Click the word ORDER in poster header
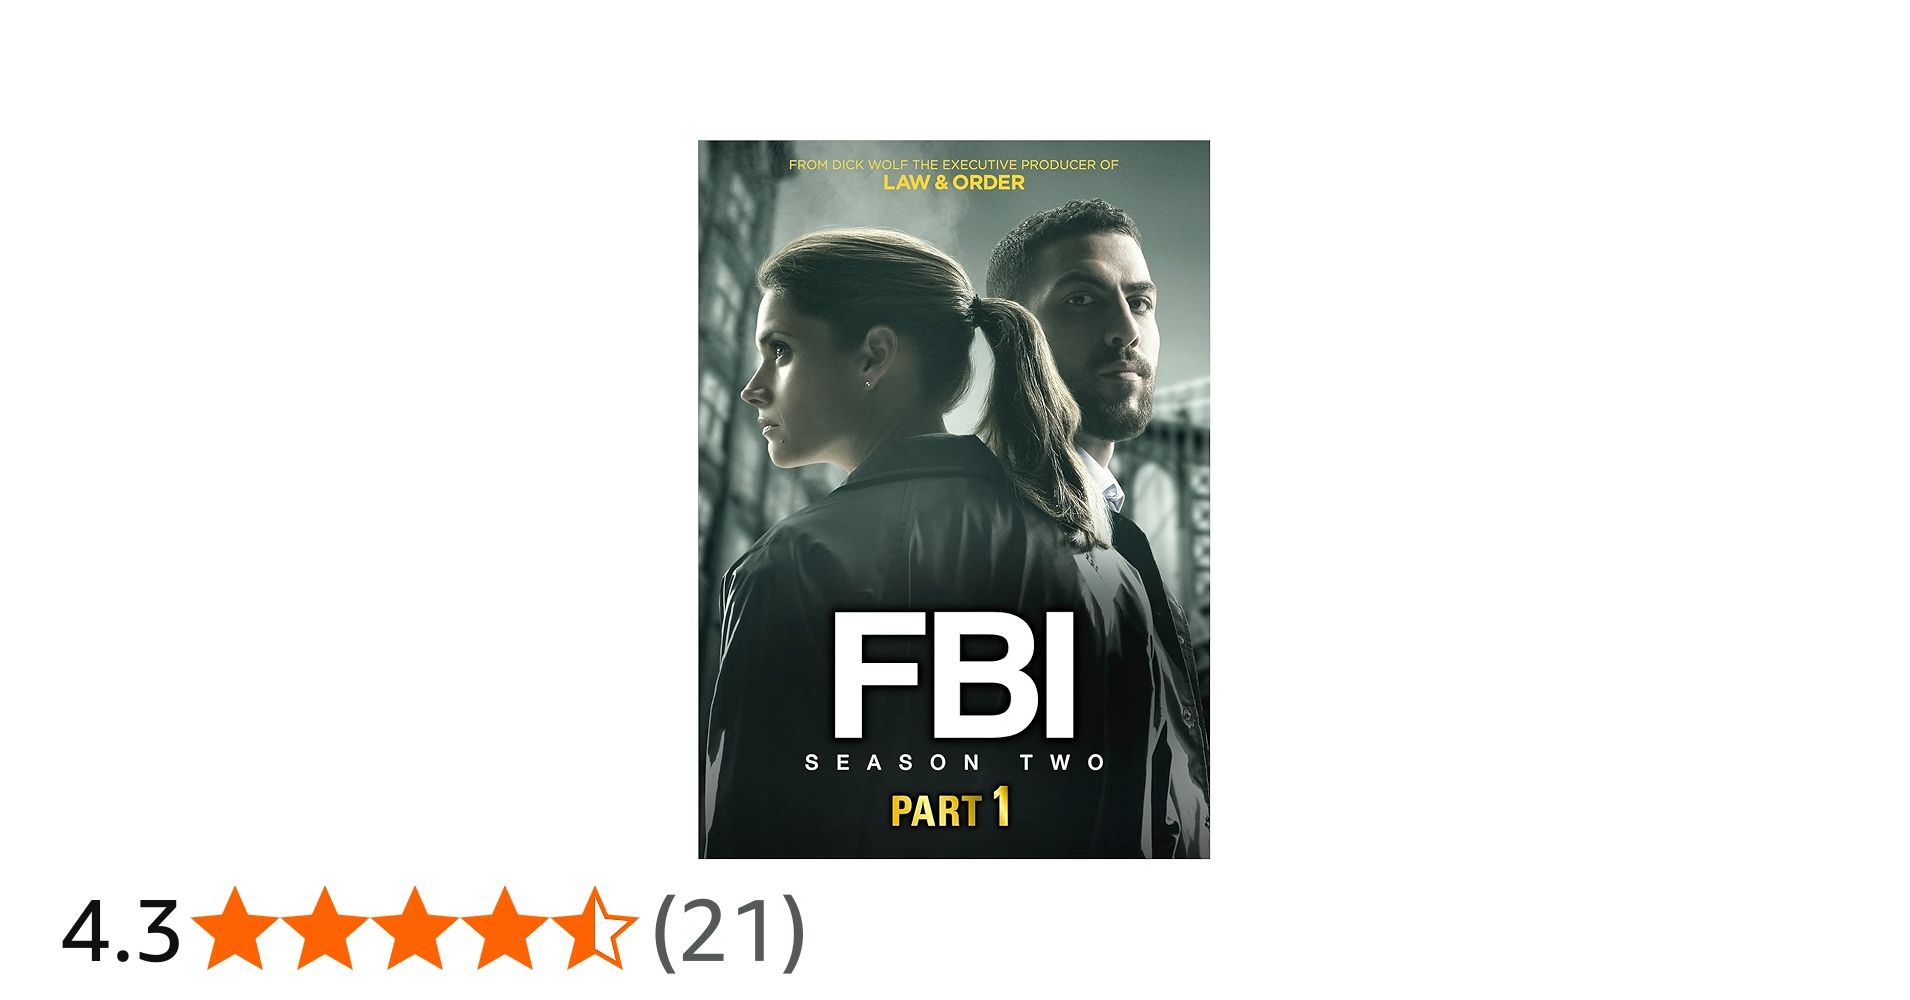 point(989,183)
